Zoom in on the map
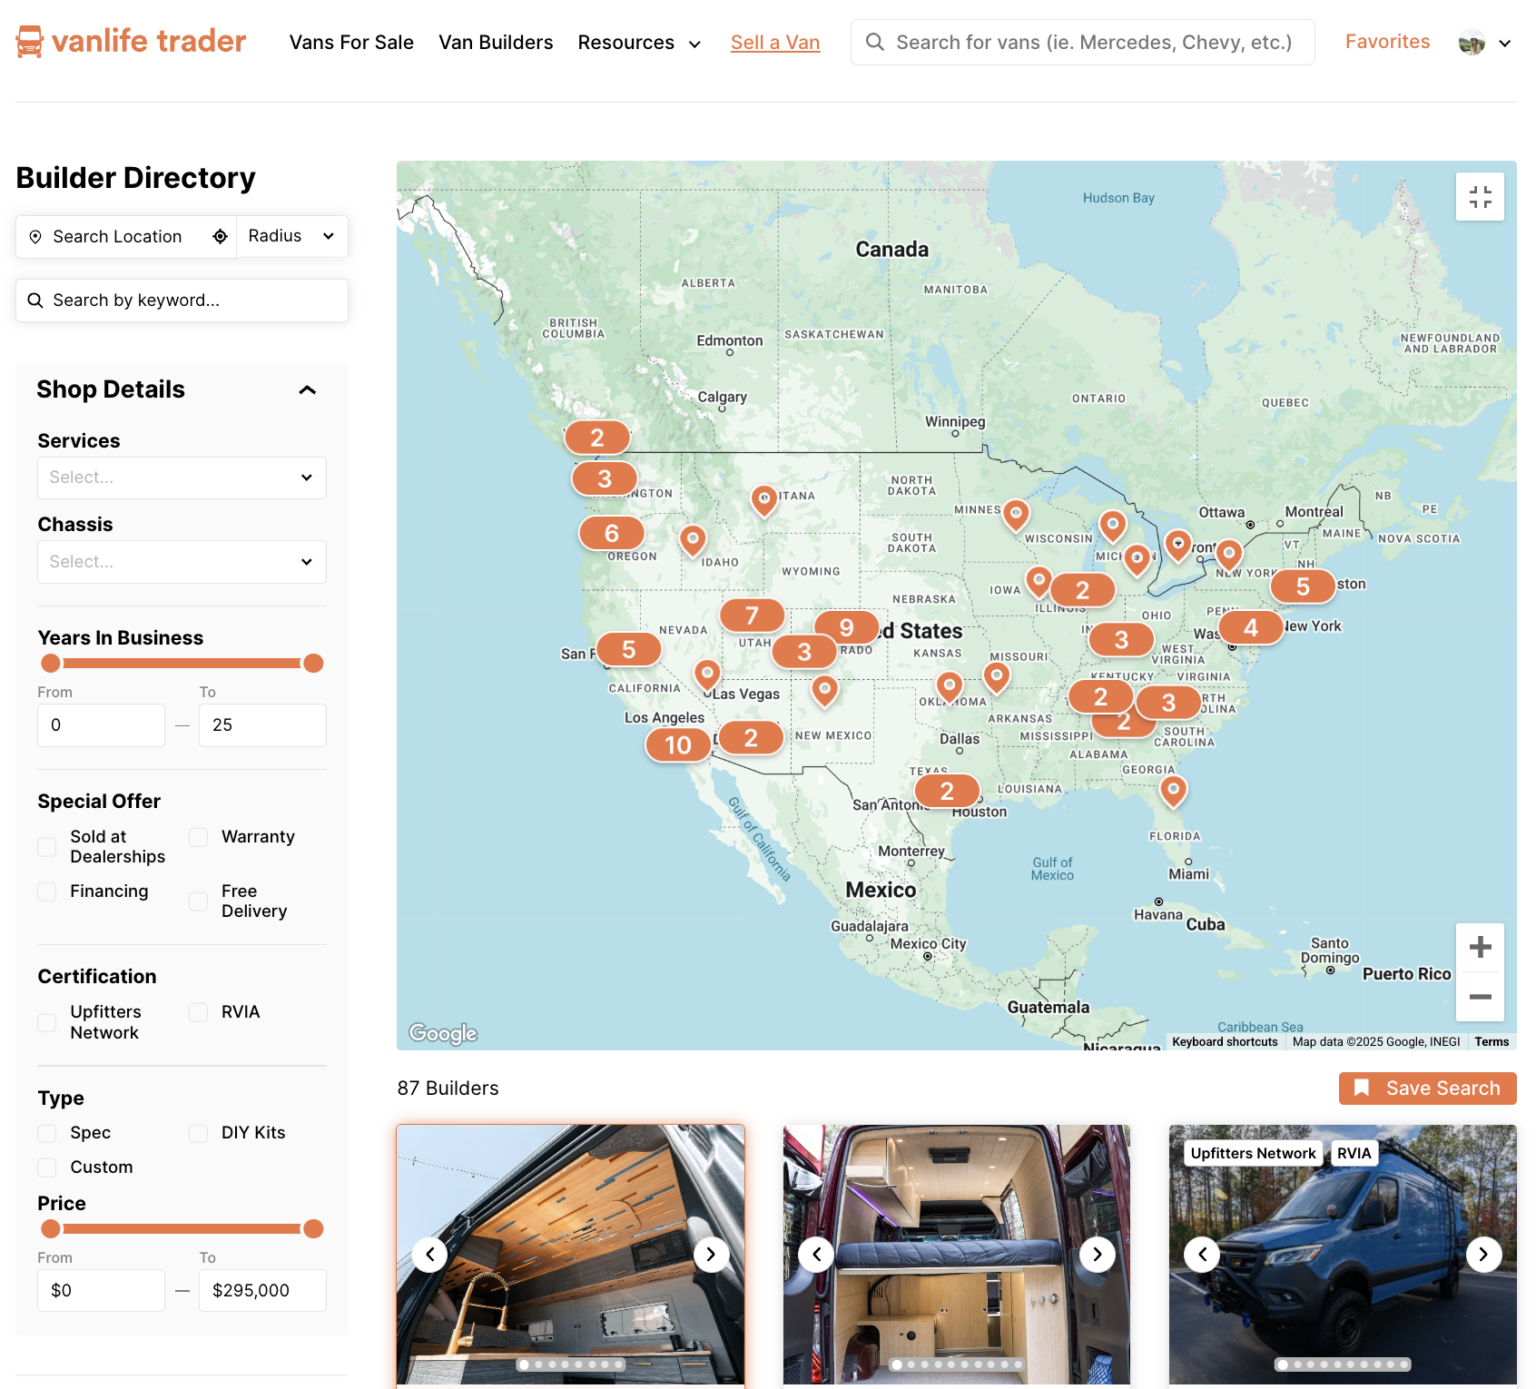Screen dimensions: 1536x1389 click(1479, 946)
